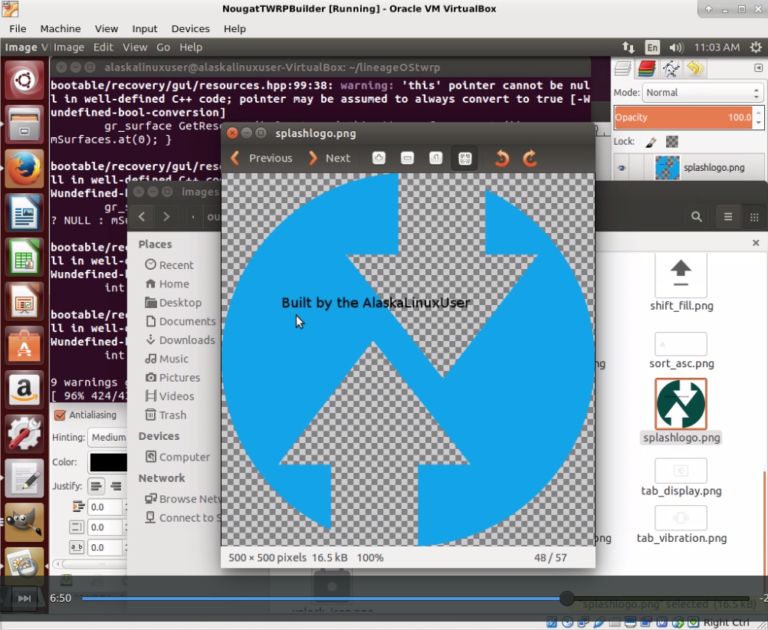Screen dimensions: 768x630
Task: Expand the Hinting dropdown
Action: tap(107, 437)
